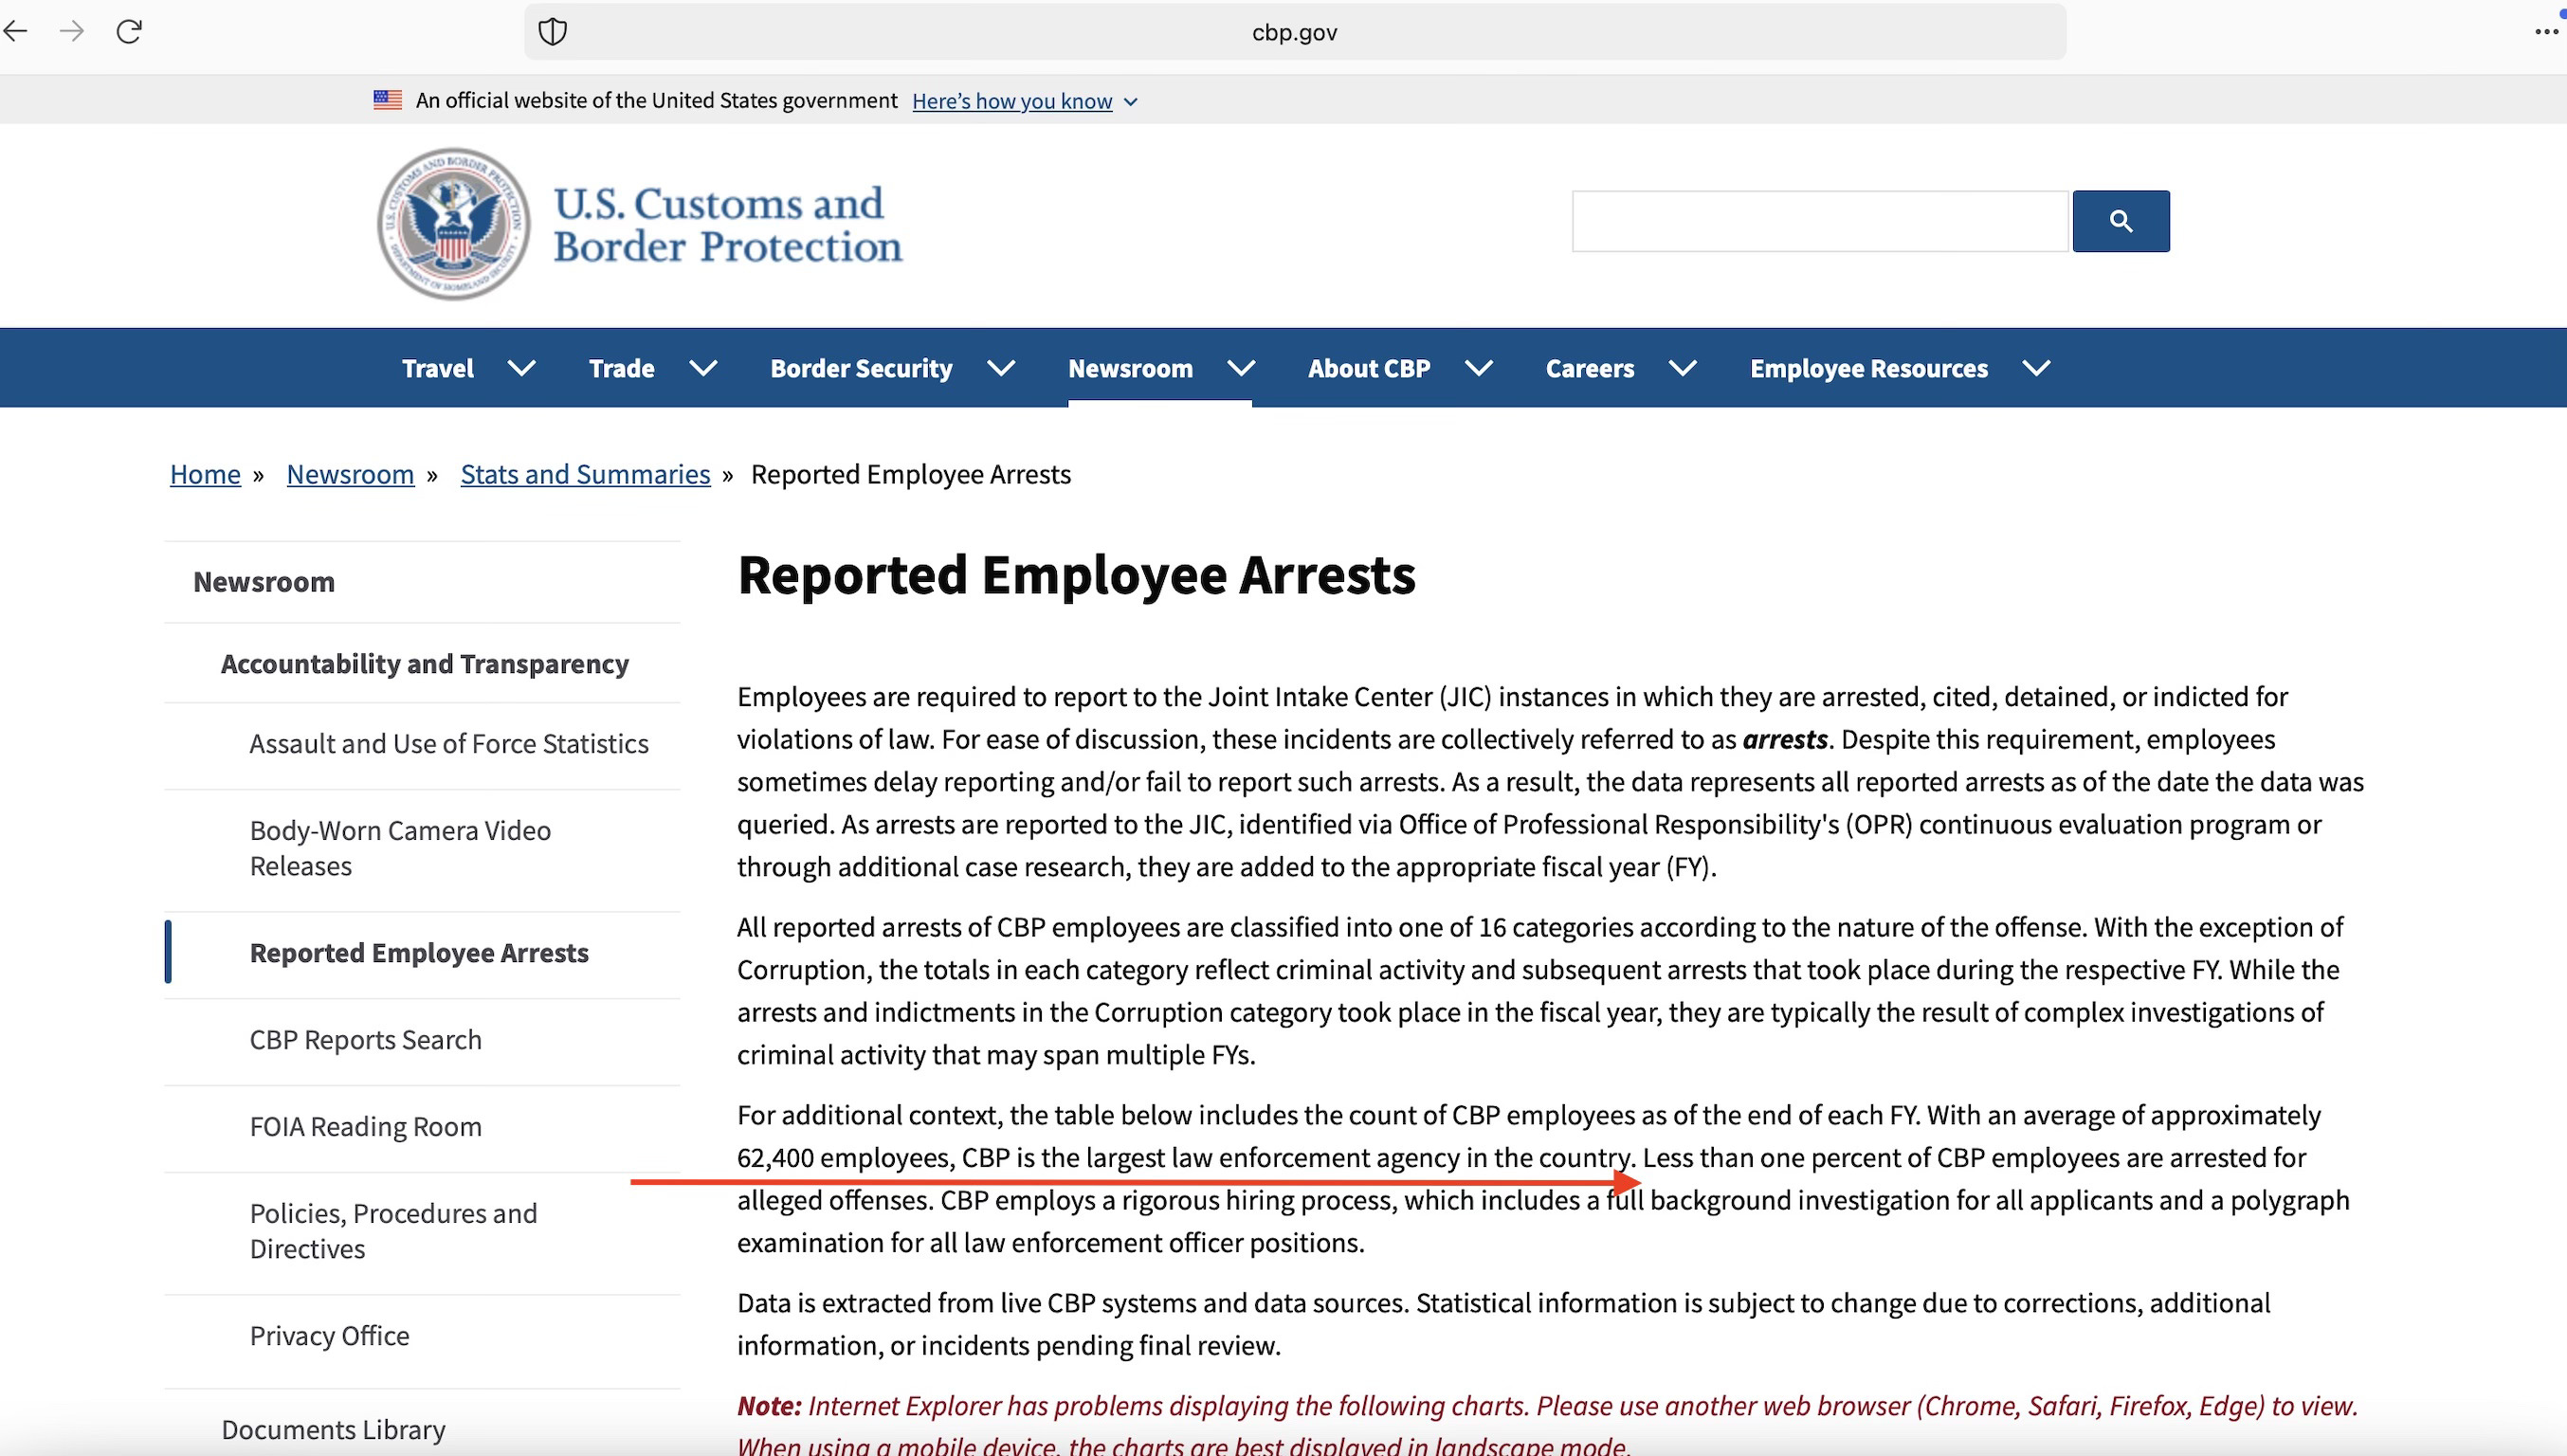
Task: Expand the chevron next to Trade
Action: tap(704, 368)
